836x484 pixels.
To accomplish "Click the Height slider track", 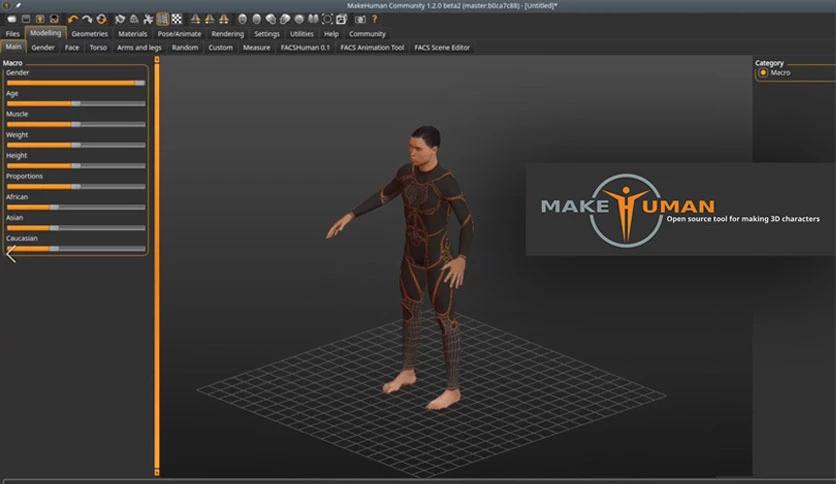I will (x=76, y=166).
